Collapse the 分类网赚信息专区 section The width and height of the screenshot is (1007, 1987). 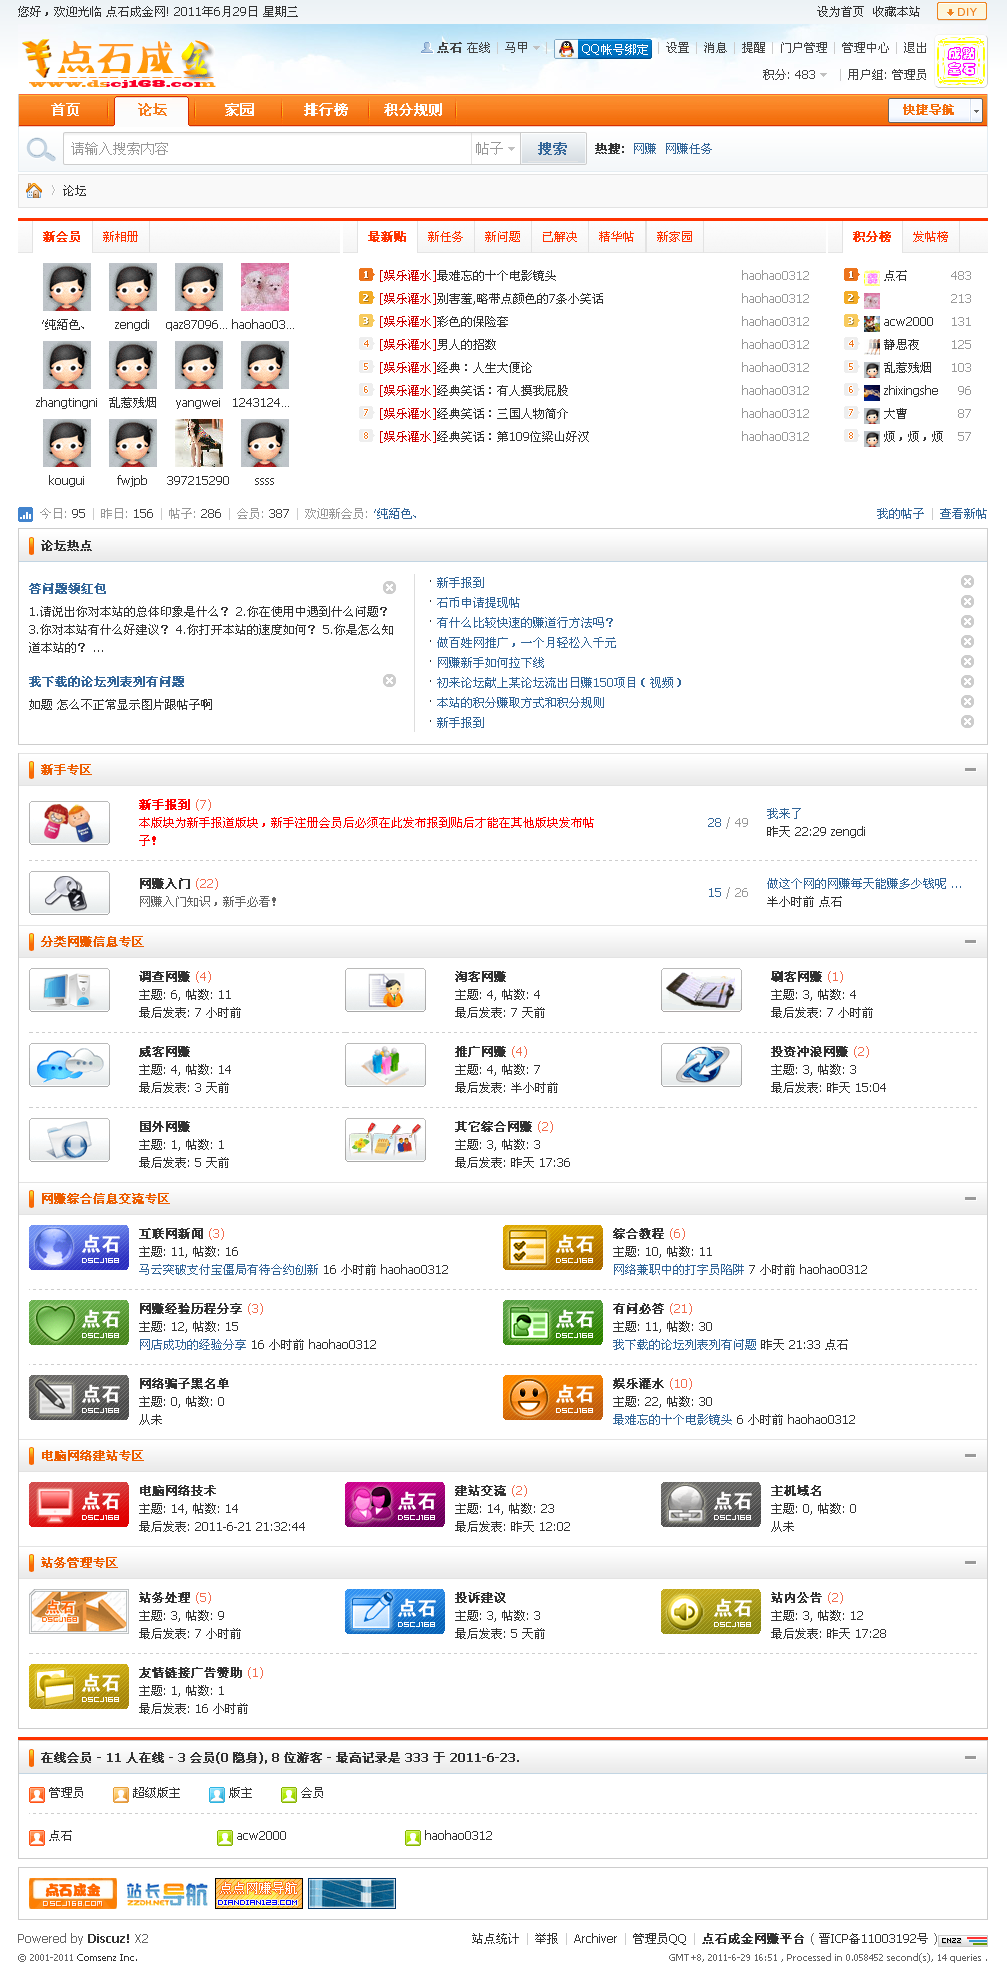(x=970, y=942)
